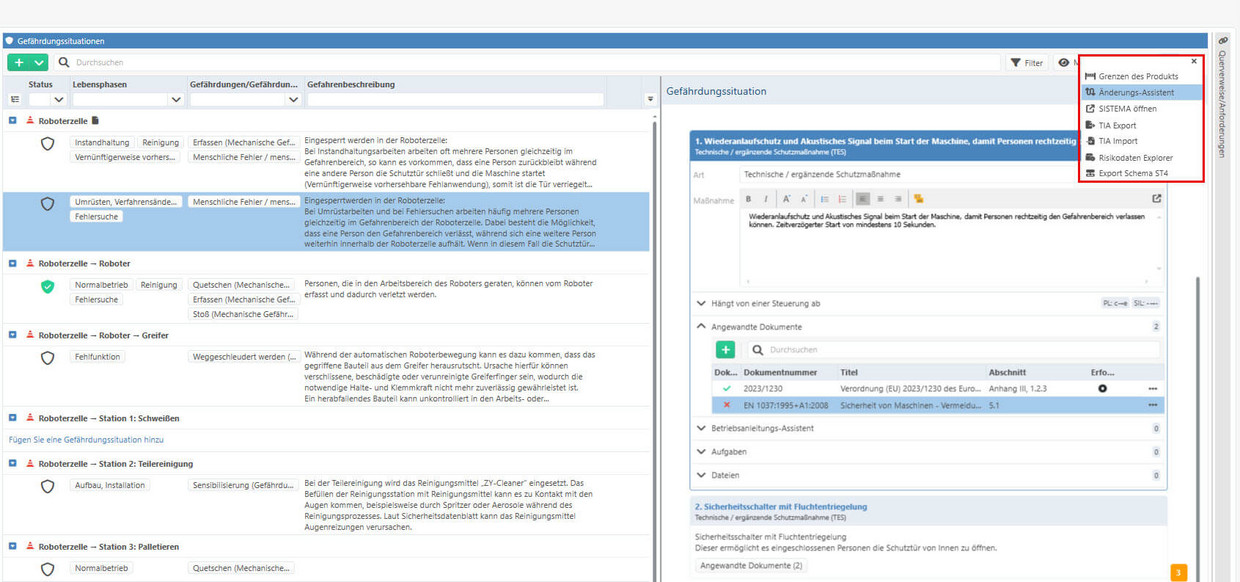Open more options for EN 1037:1995+A1:2008
The image size is (1240, 582).
[x=1152, y=405]
